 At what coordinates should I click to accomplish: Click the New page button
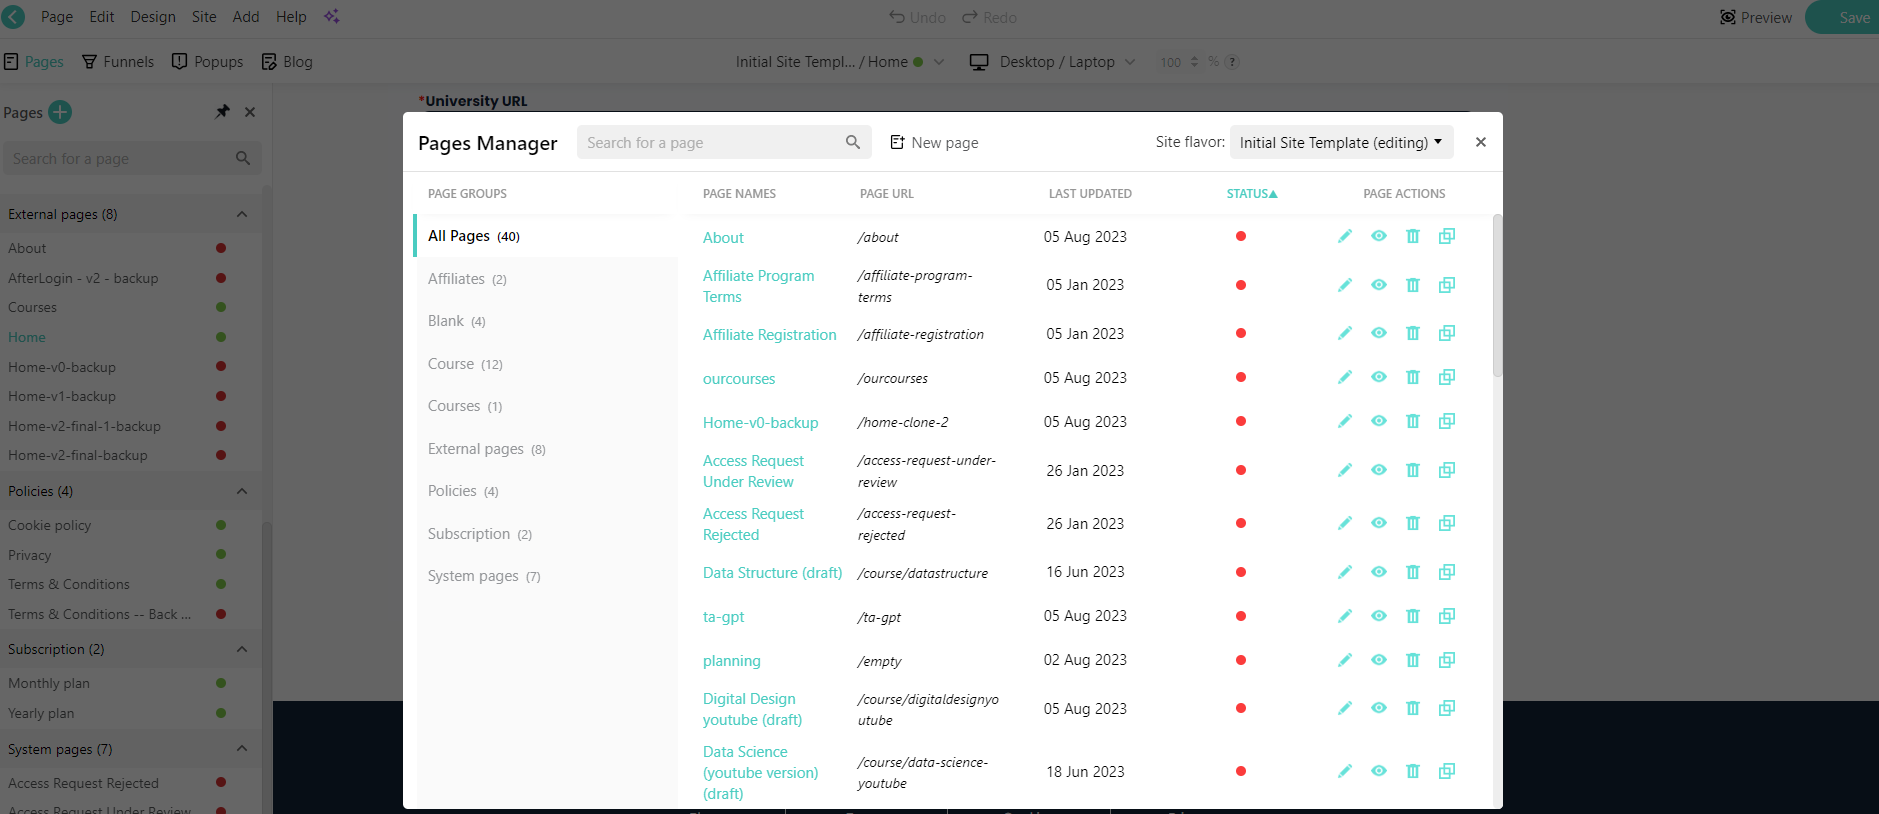tap(934, 142)
